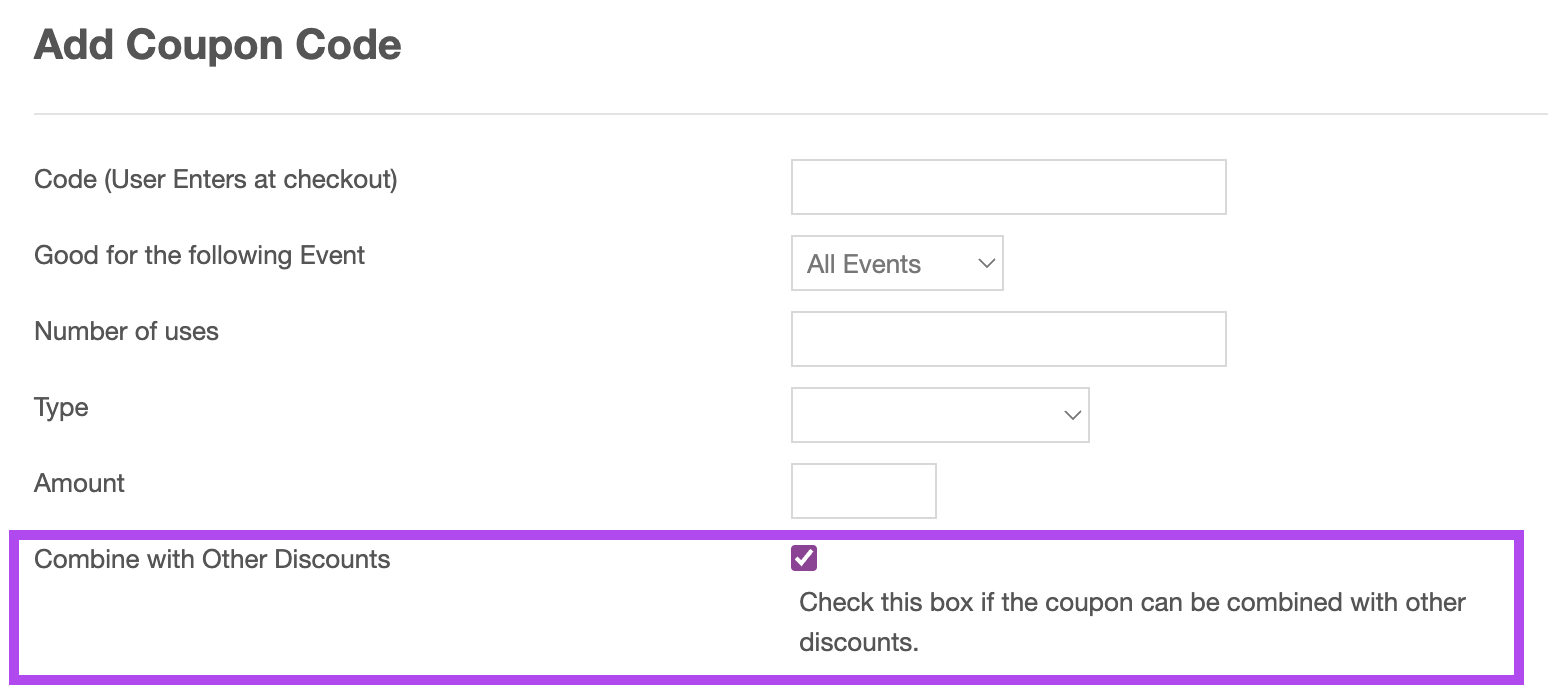Select the All Events text in event selector

click(864, 264)
